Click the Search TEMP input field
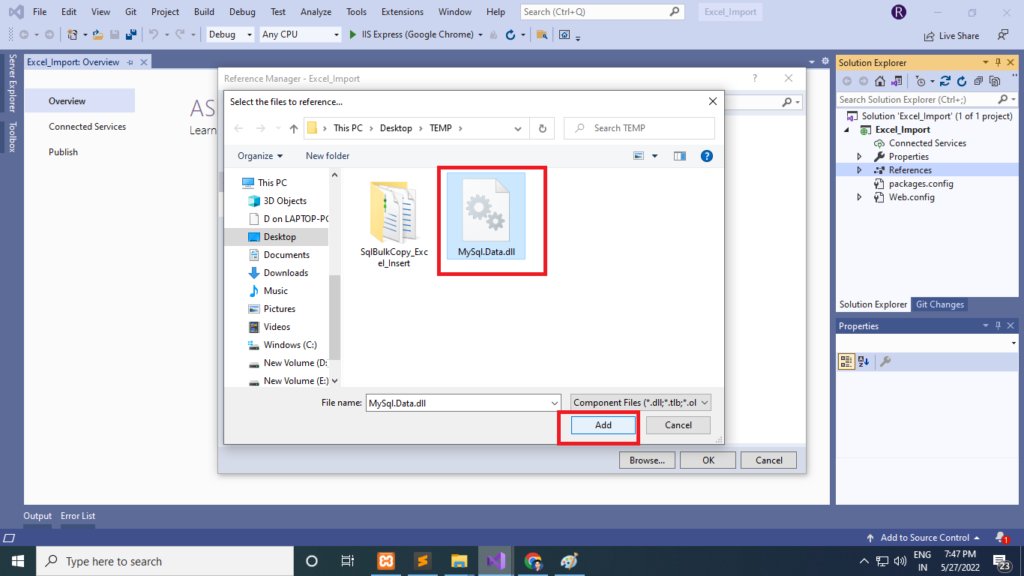 [639, 129]
